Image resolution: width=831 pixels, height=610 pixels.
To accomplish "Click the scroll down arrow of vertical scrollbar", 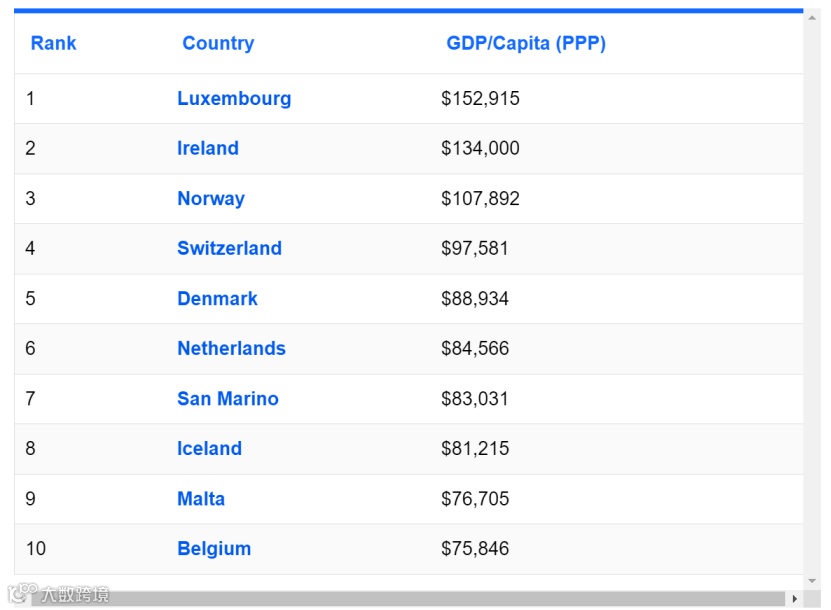I will [x=812, y=581].
